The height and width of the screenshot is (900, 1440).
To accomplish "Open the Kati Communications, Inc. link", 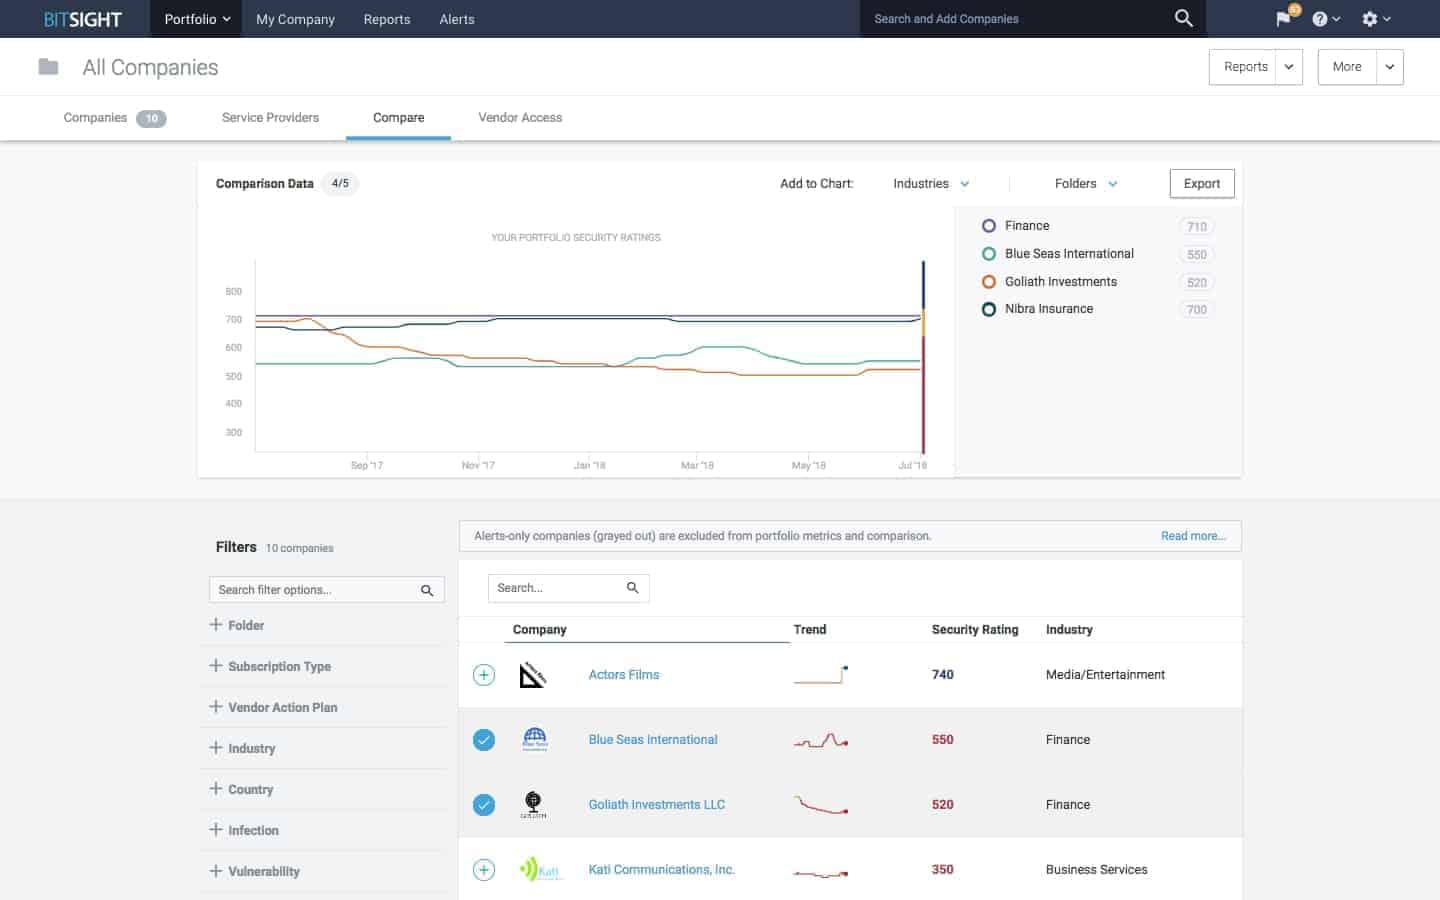I will click(x=661, y=870).
